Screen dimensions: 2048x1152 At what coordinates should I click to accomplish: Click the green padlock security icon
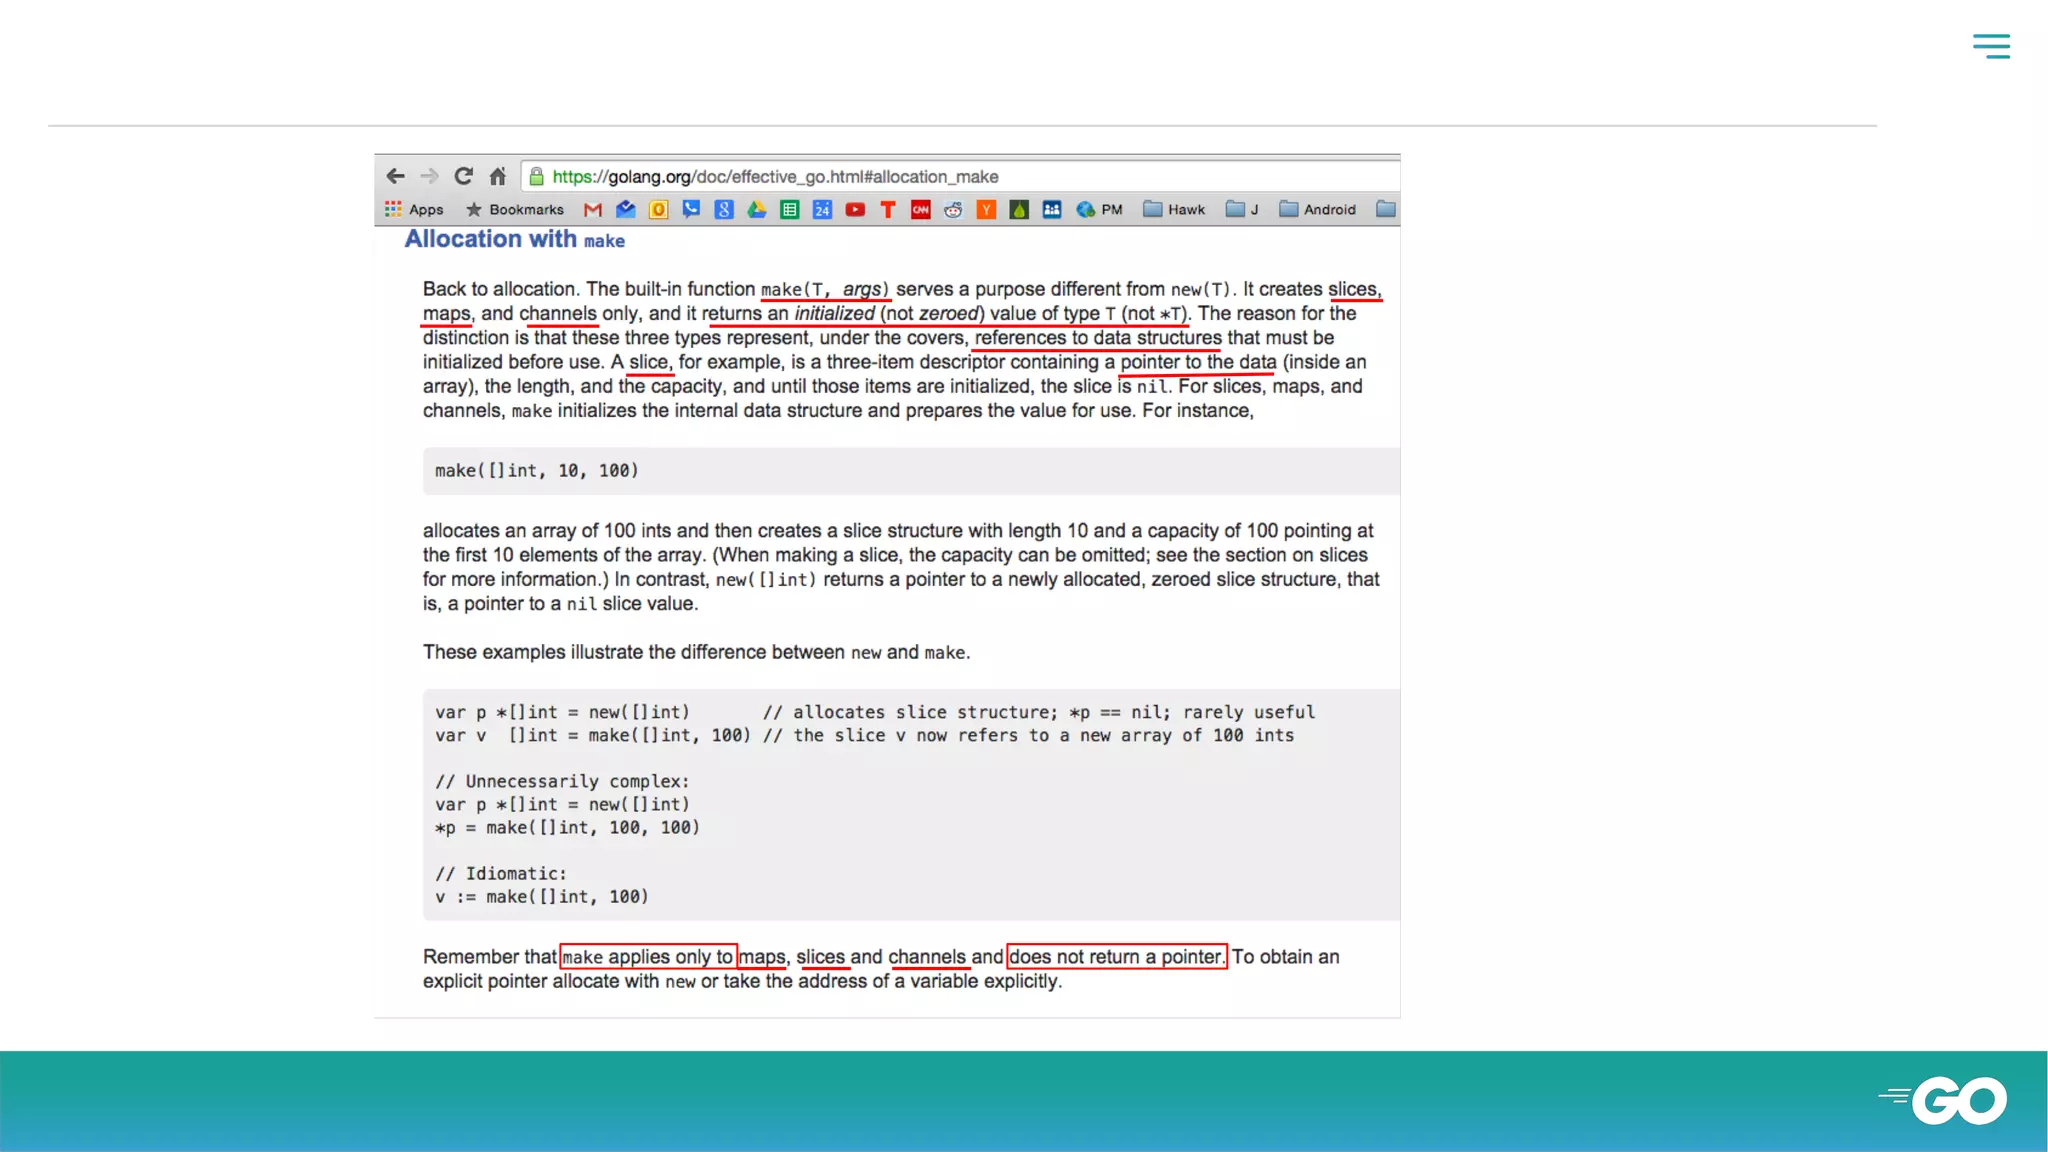(537, 177)
